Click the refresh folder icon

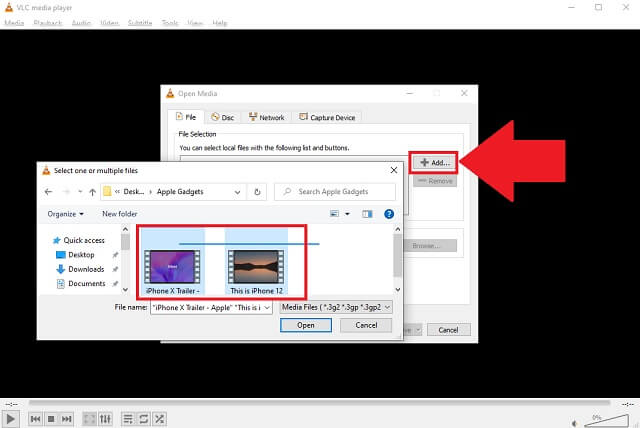[x=257, y=192]
